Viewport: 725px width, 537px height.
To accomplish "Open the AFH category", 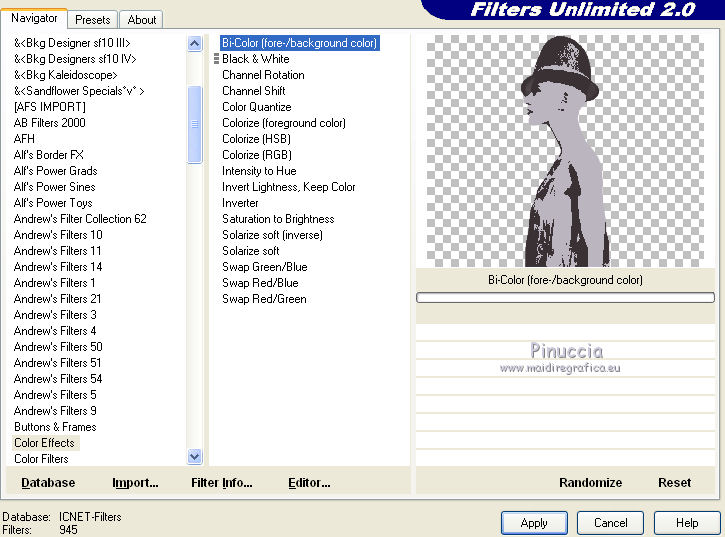I will pos(24,139).
